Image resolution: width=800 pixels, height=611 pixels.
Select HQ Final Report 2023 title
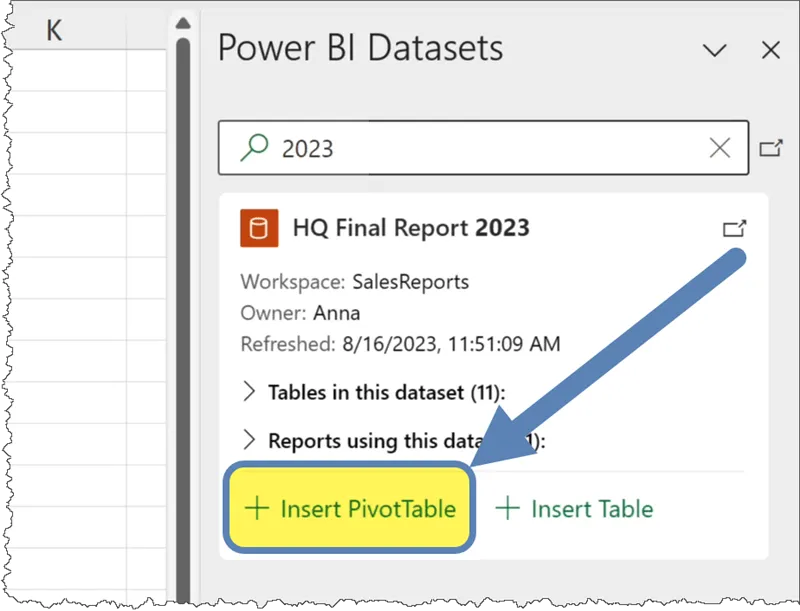[411, 228]
